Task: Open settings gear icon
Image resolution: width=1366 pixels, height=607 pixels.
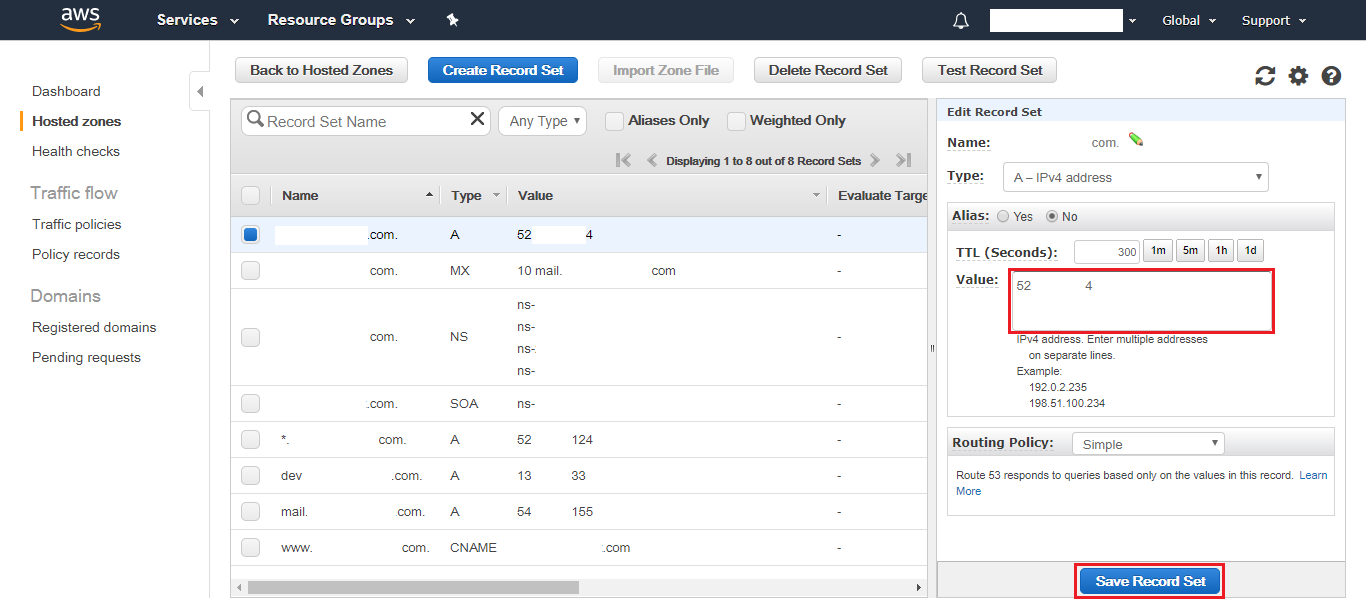Action: click(1298, 76)
